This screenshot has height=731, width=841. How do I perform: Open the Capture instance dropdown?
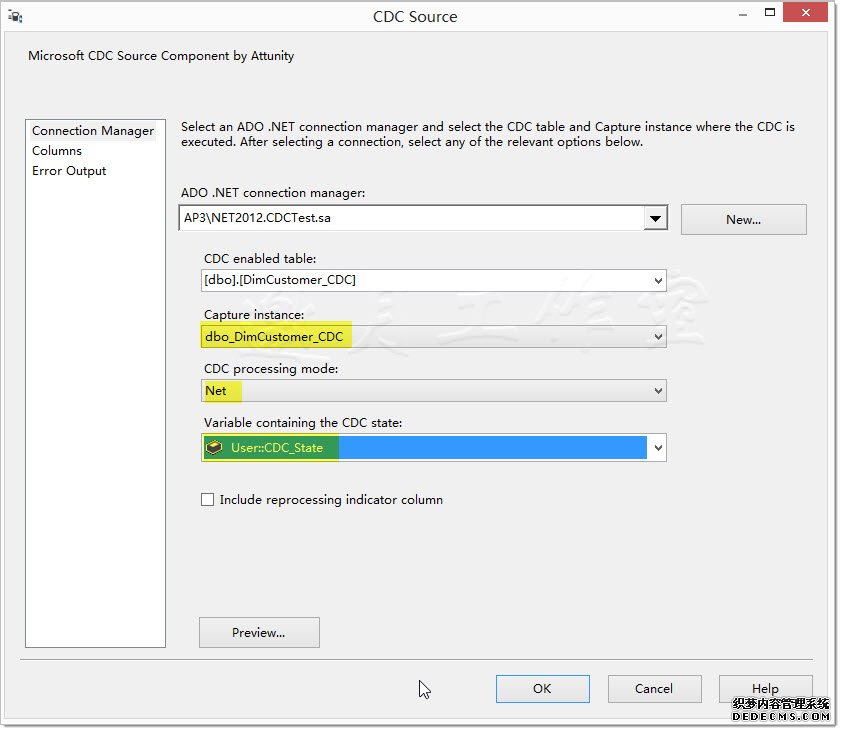coord(657,337)
